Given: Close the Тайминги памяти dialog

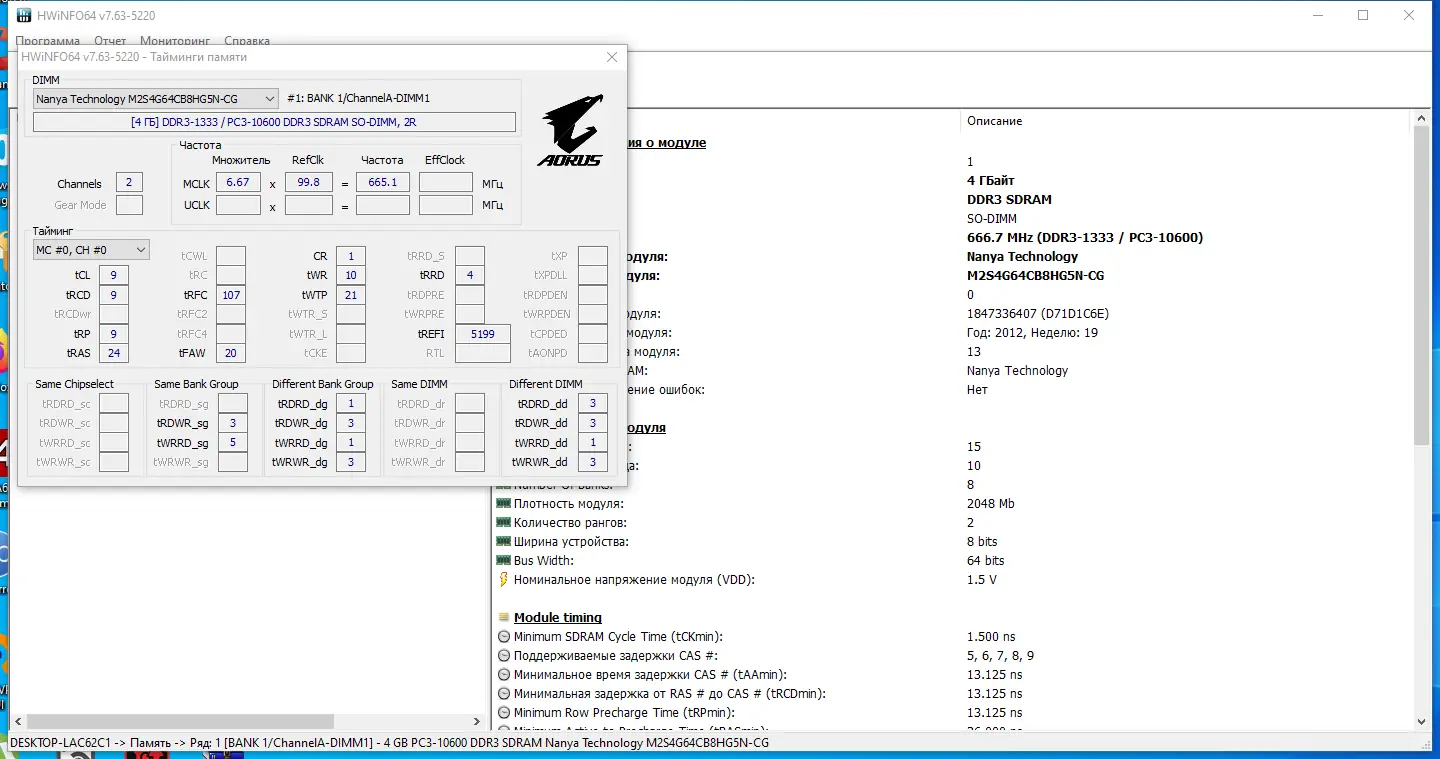Looking at the screenshot, I should tap(612, 57).
